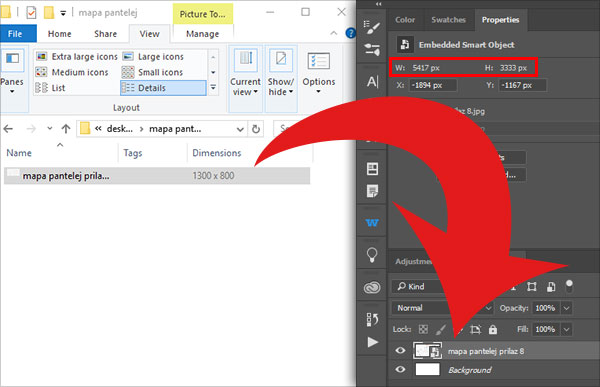Filter layers by smart objects icon
Viewport: 600px width, 387px height.
pos(551,286)
